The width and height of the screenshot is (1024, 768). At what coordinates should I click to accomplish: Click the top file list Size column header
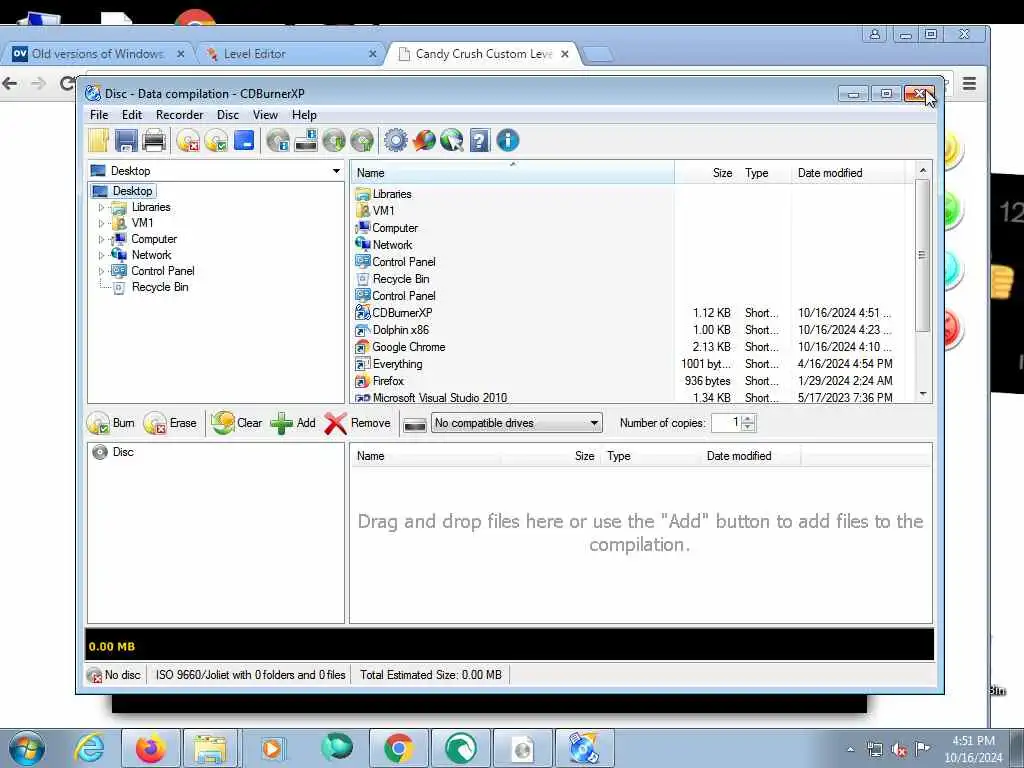pos(707,173)
